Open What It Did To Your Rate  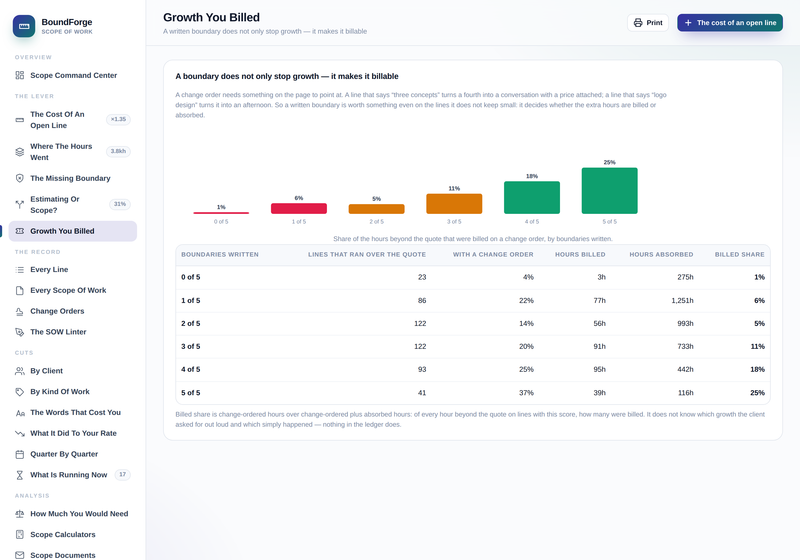tap(73, 434)
